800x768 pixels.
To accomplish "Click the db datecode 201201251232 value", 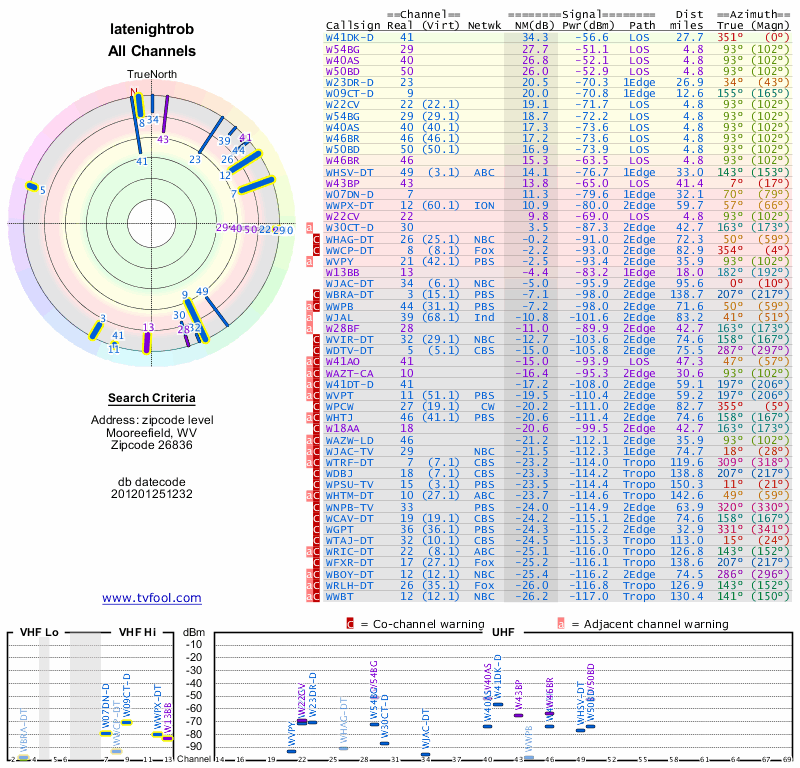I will tap(152, 494).
